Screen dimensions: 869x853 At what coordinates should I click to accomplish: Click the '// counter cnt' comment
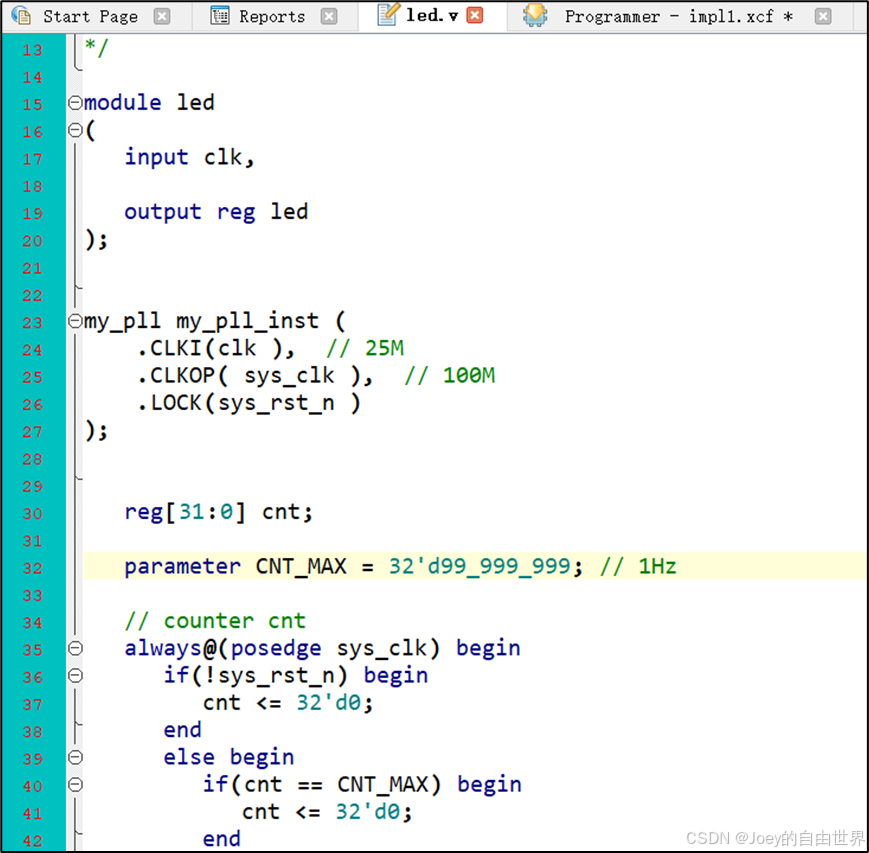tap(215, 621)
